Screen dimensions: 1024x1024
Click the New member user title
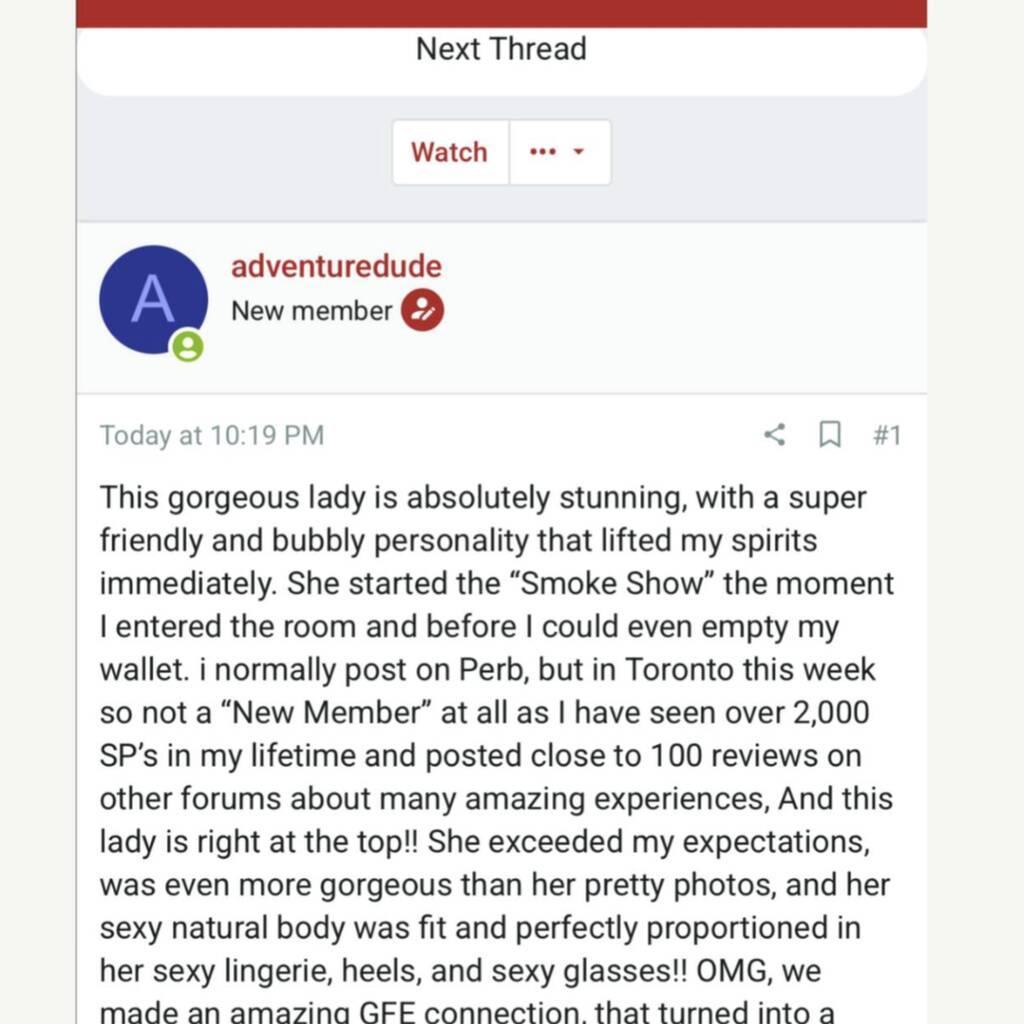(311, 311)
